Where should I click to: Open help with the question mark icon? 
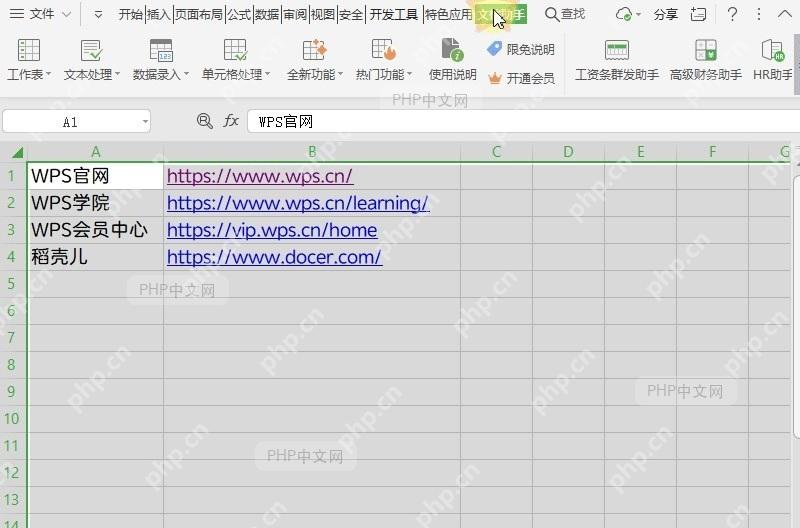(x=732, y=14)
